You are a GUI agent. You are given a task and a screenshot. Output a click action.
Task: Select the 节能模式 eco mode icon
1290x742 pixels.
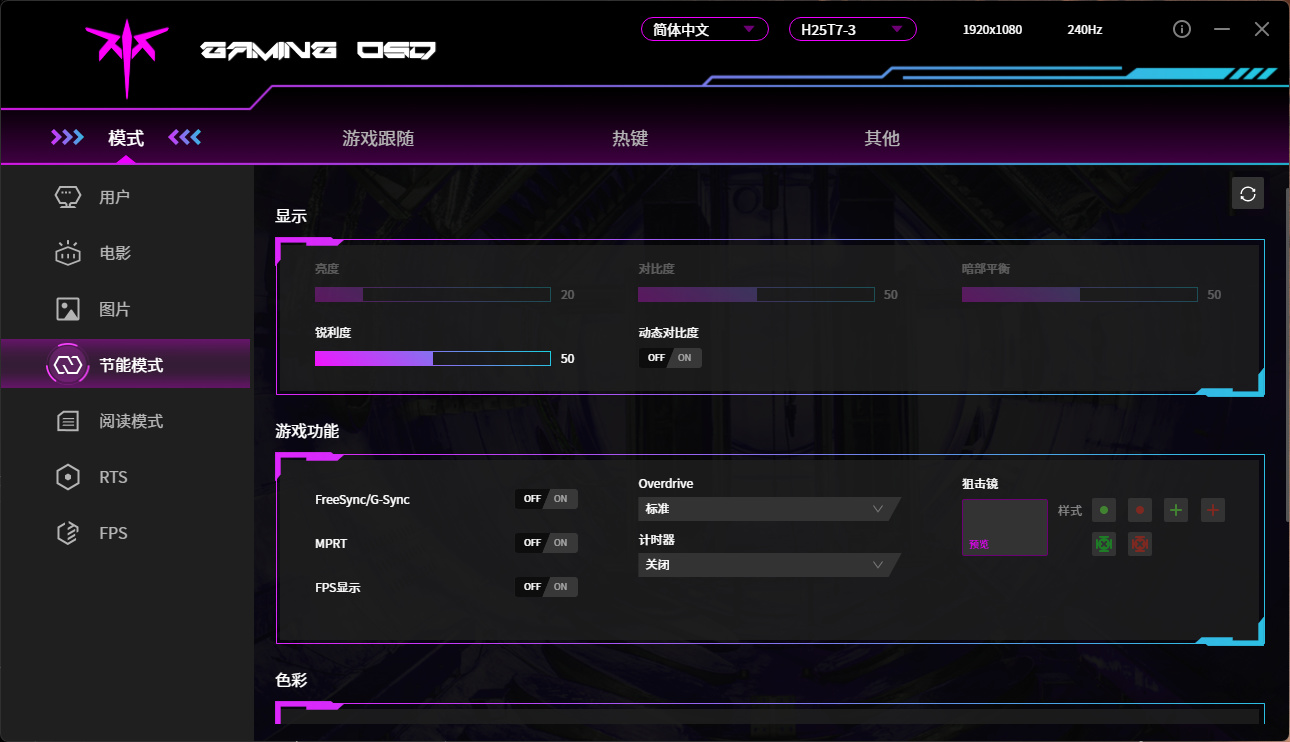[x=67, y=365]
